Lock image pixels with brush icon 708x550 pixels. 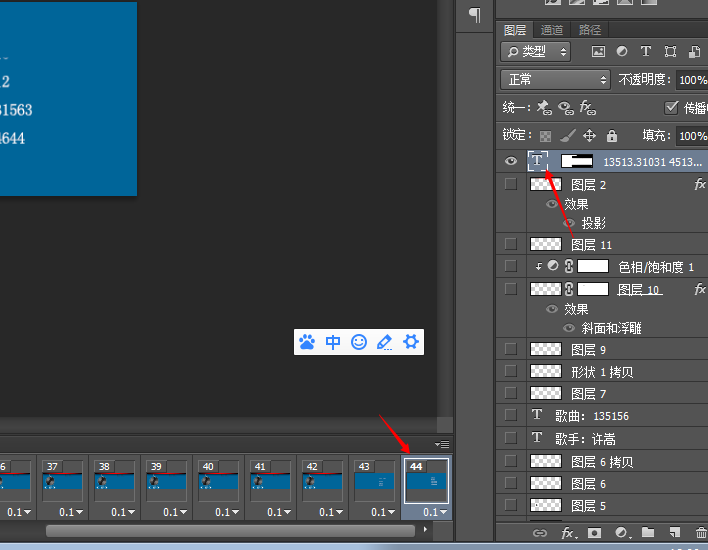click(568, 135)
